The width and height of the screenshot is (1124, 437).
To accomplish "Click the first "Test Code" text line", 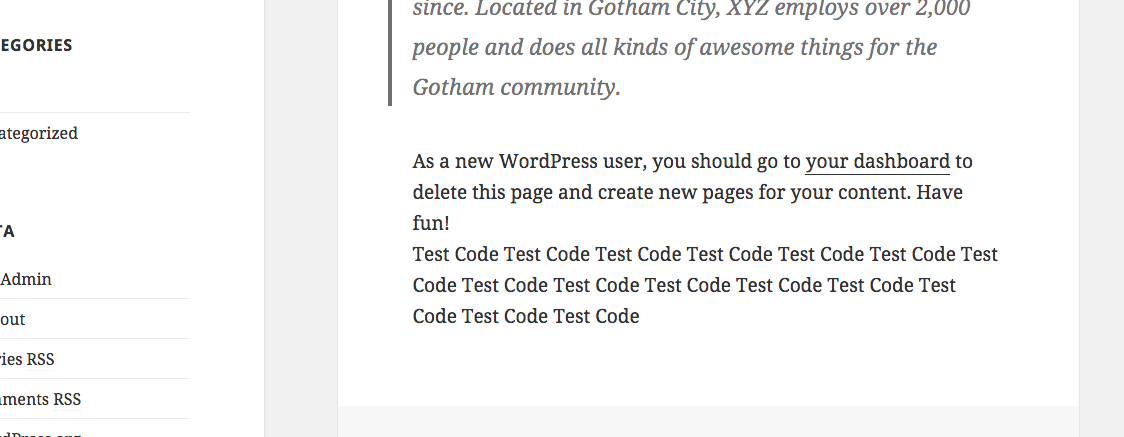I will point(704,255).
